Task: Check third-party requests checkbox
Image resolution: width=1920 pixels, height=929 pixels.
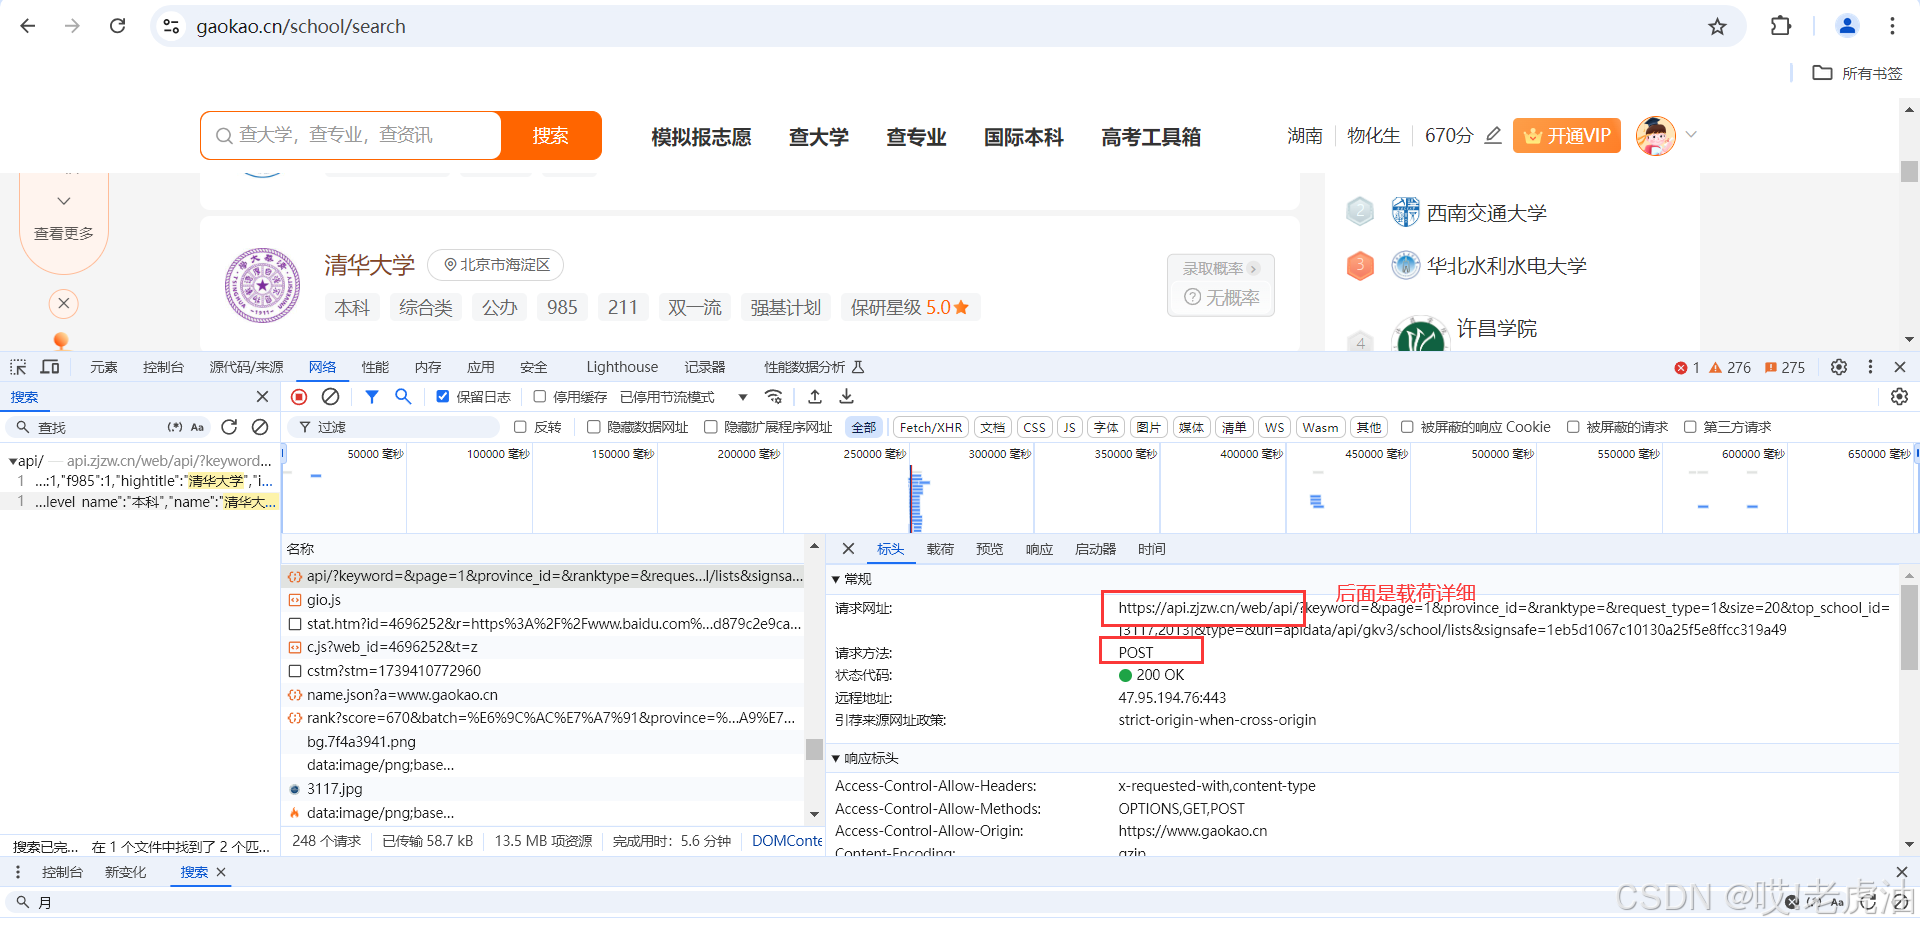Action: [1690, 427]
